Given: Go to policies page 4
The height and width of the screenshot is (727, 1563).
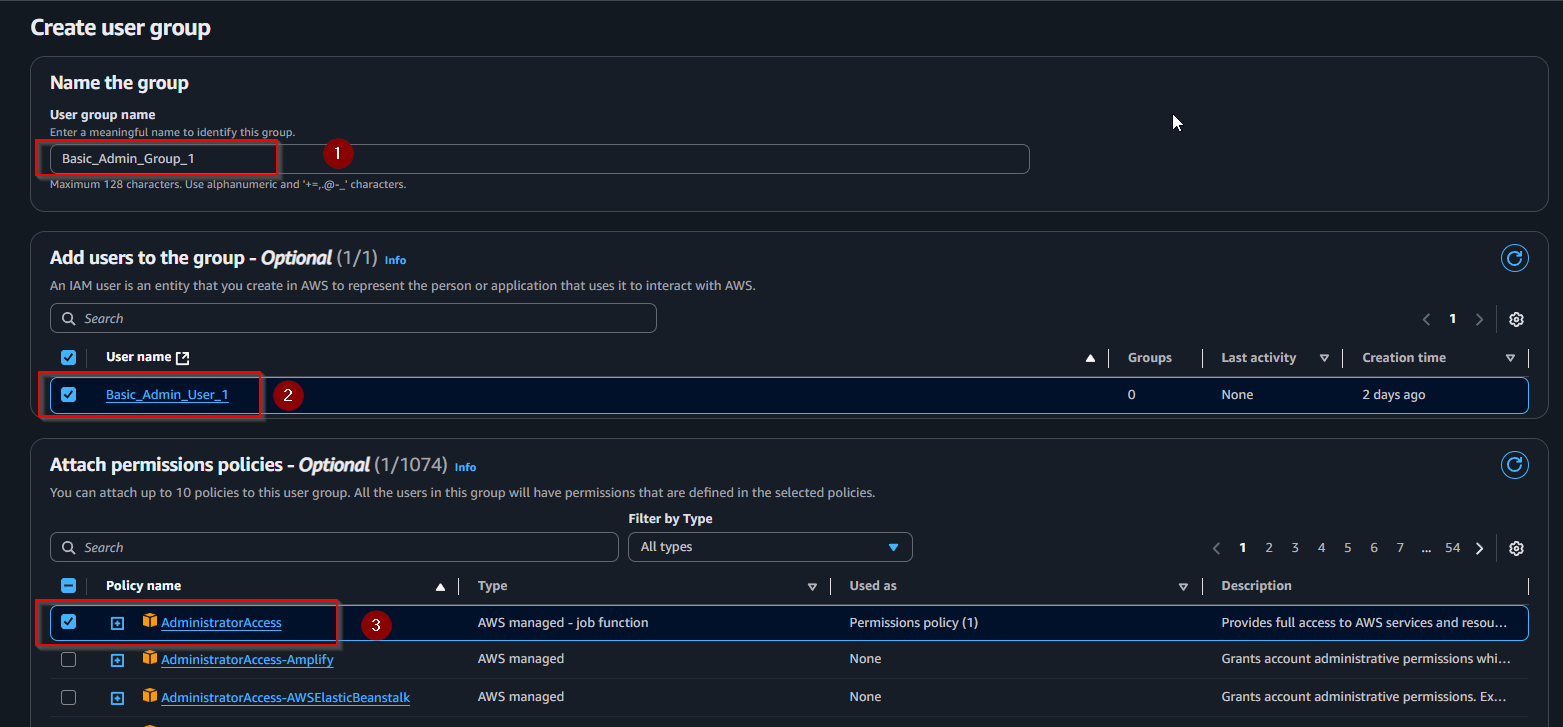Looking at the screenshot, I should point(1321,548).
